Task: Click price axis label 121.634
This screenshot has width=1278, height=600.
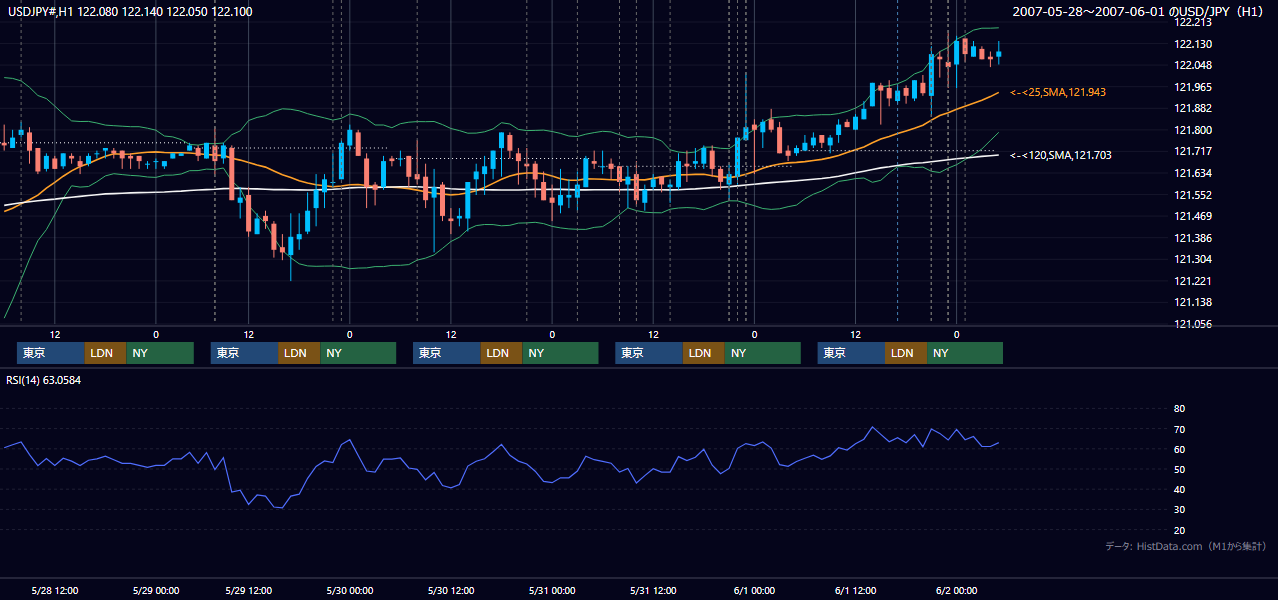Action: pos(1194,173)
